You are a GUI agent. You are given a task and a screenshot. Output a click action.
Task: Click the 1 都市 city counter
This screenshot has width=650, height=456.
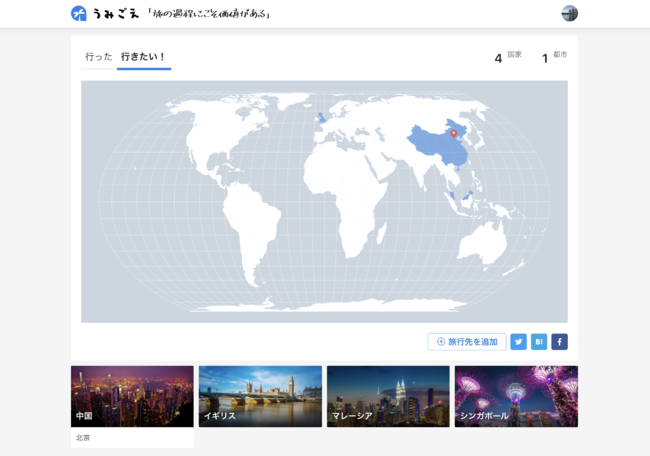coord(554,57)
